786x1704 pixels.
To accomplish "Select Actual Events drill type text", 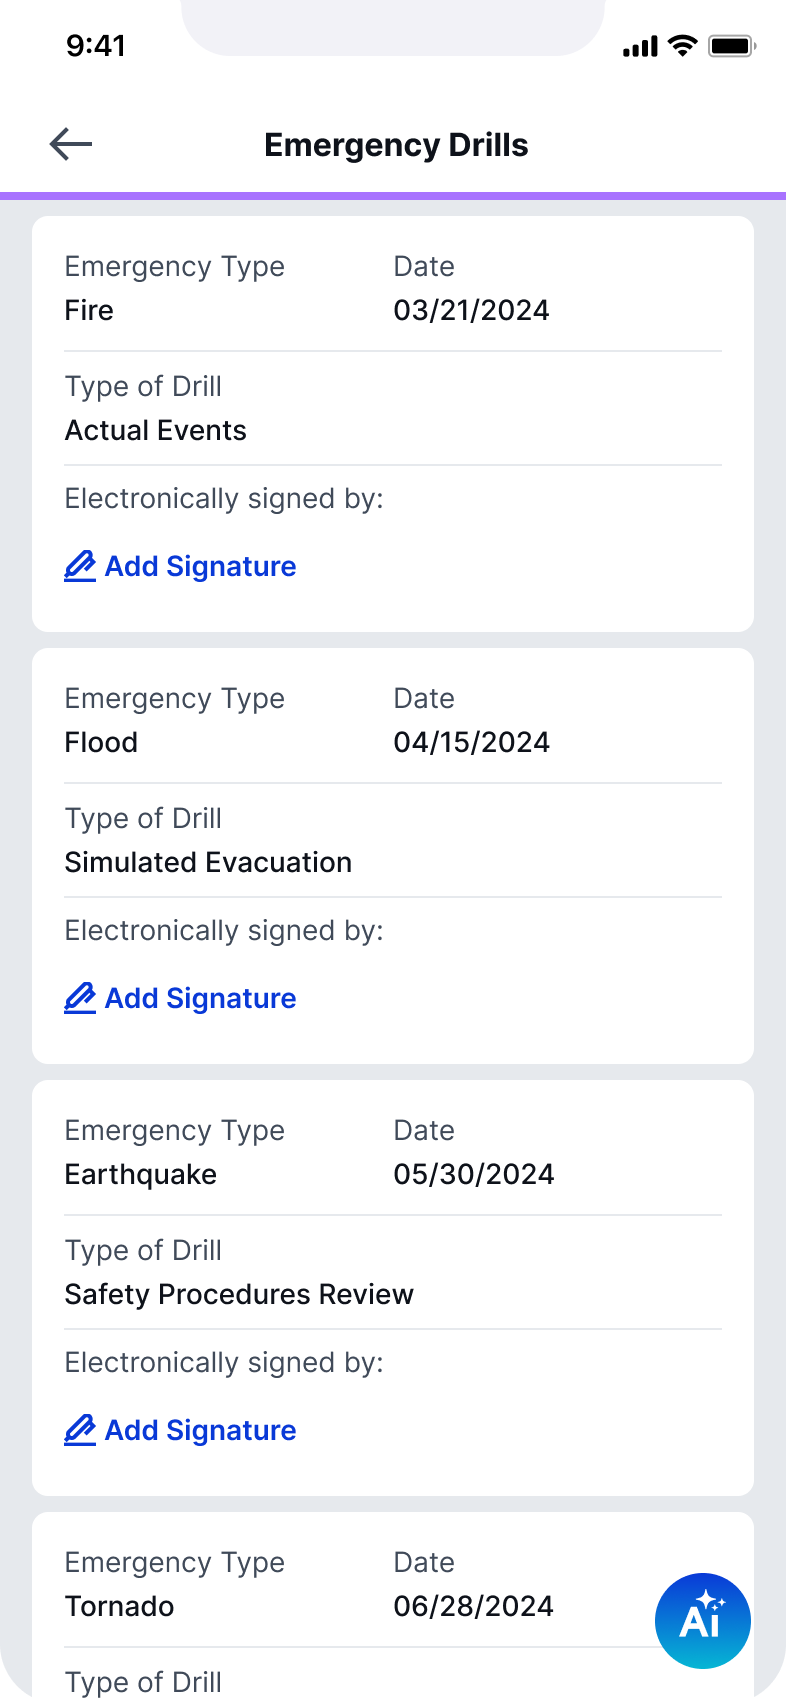I will coord(156,430).
